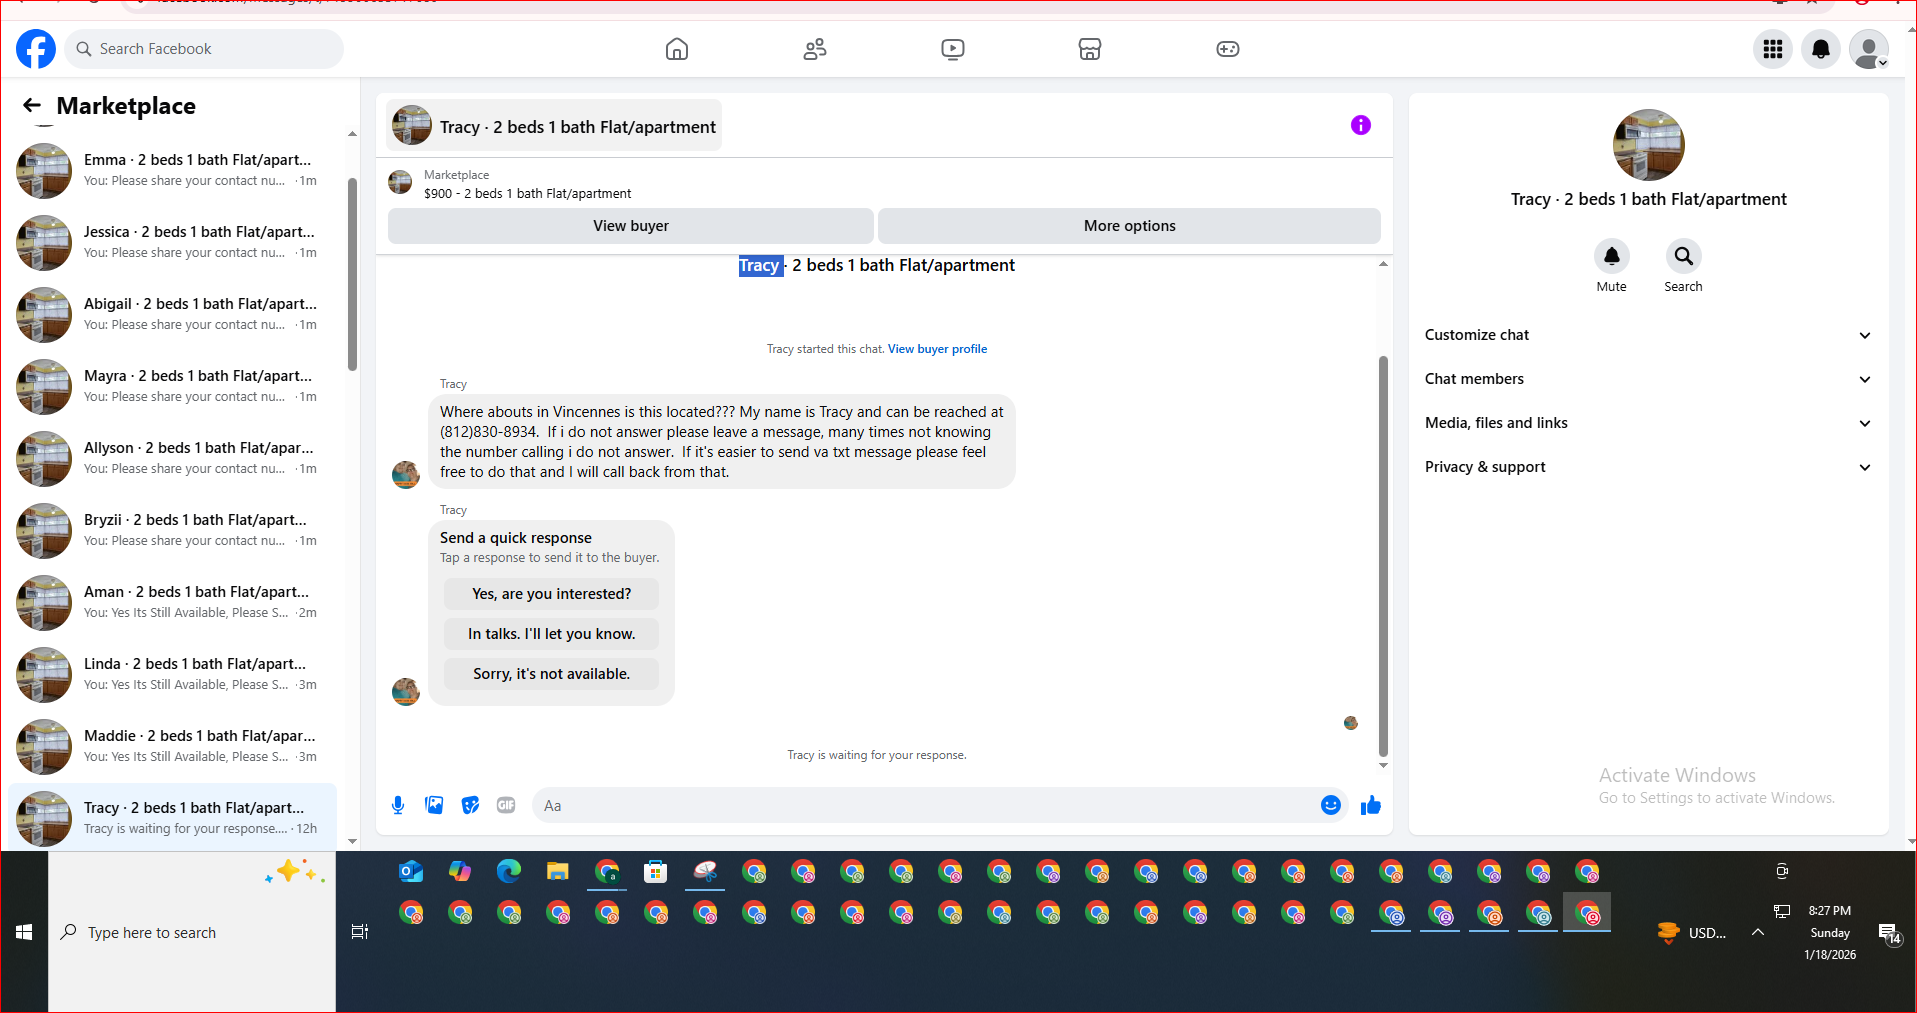This screenshot has height=1013, width=1917.
Task: Open the notifications bell in the top bar
Action: [1821, 49]
